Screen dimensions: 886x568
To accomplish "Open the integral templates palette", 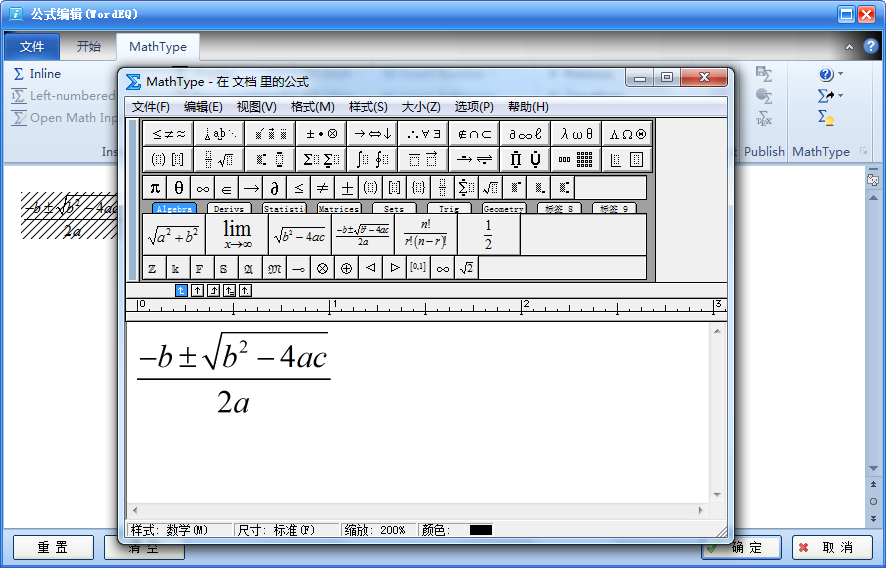I will coord(372,160).
